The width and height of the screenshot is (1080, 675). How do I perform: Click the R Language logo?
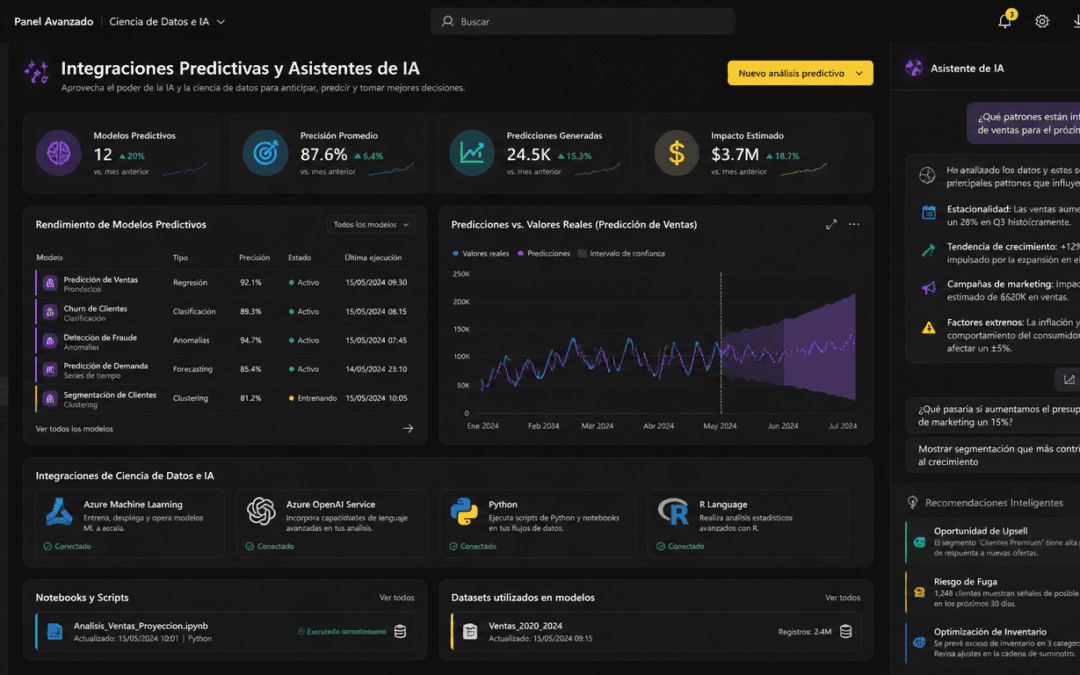coord(673,512)
